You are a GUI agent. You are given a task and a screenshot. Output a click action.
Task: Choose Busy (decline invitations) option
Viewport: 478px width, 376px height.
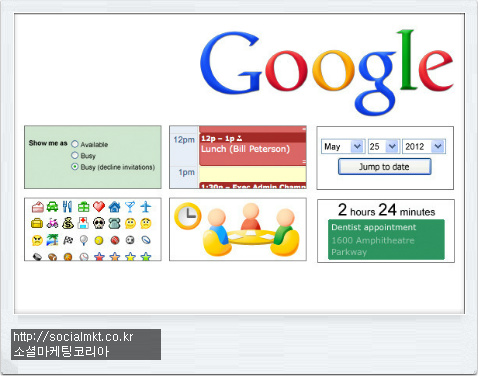tap(75, 167)
